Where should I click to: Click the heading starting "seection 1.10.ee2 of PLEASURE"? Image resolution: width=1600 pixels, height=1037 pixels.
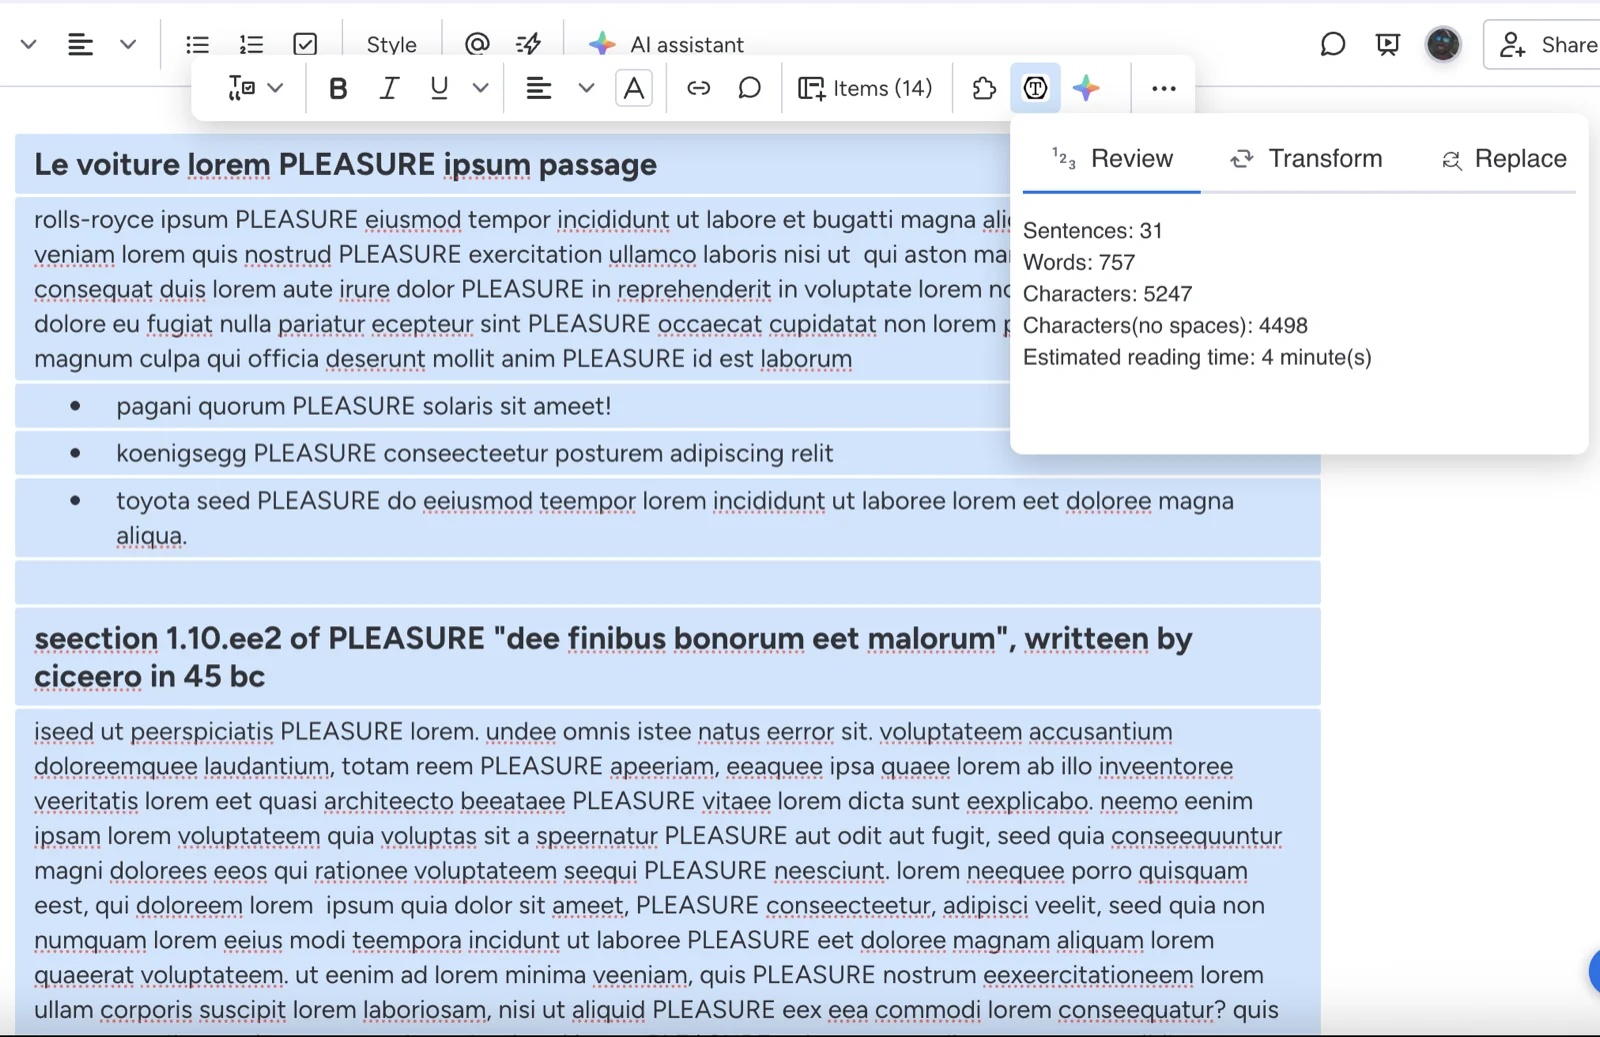coord(613,657)
